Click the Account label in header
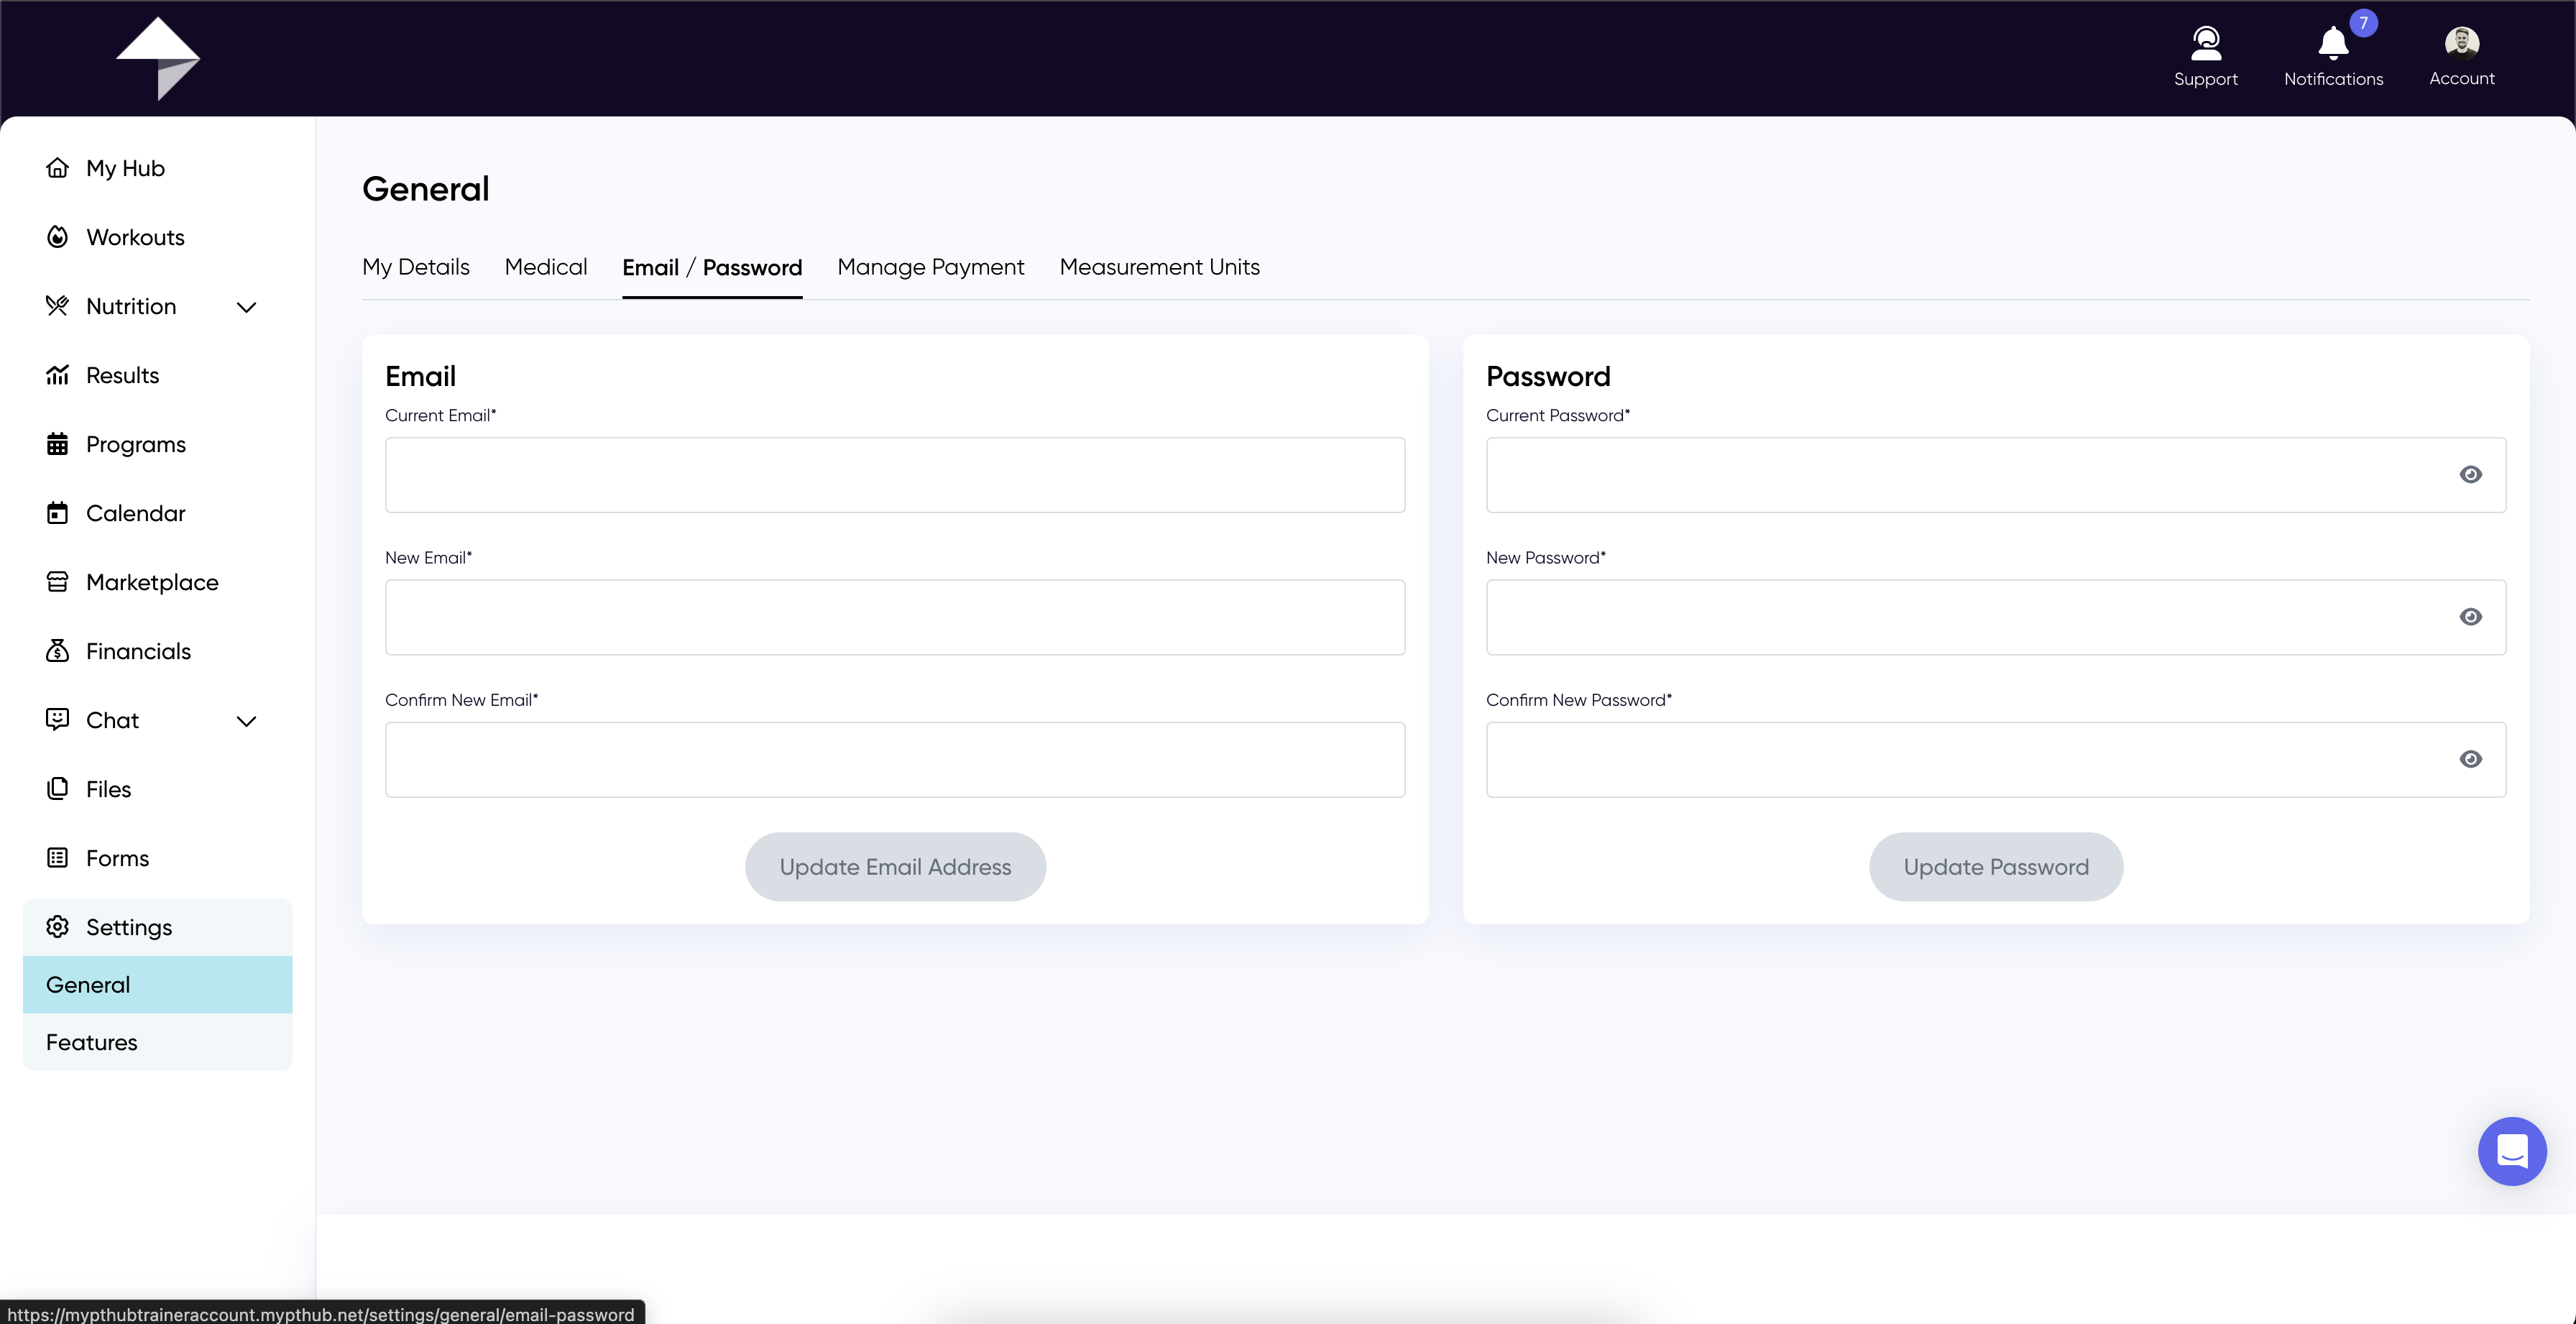 [x=2462, y=78]
